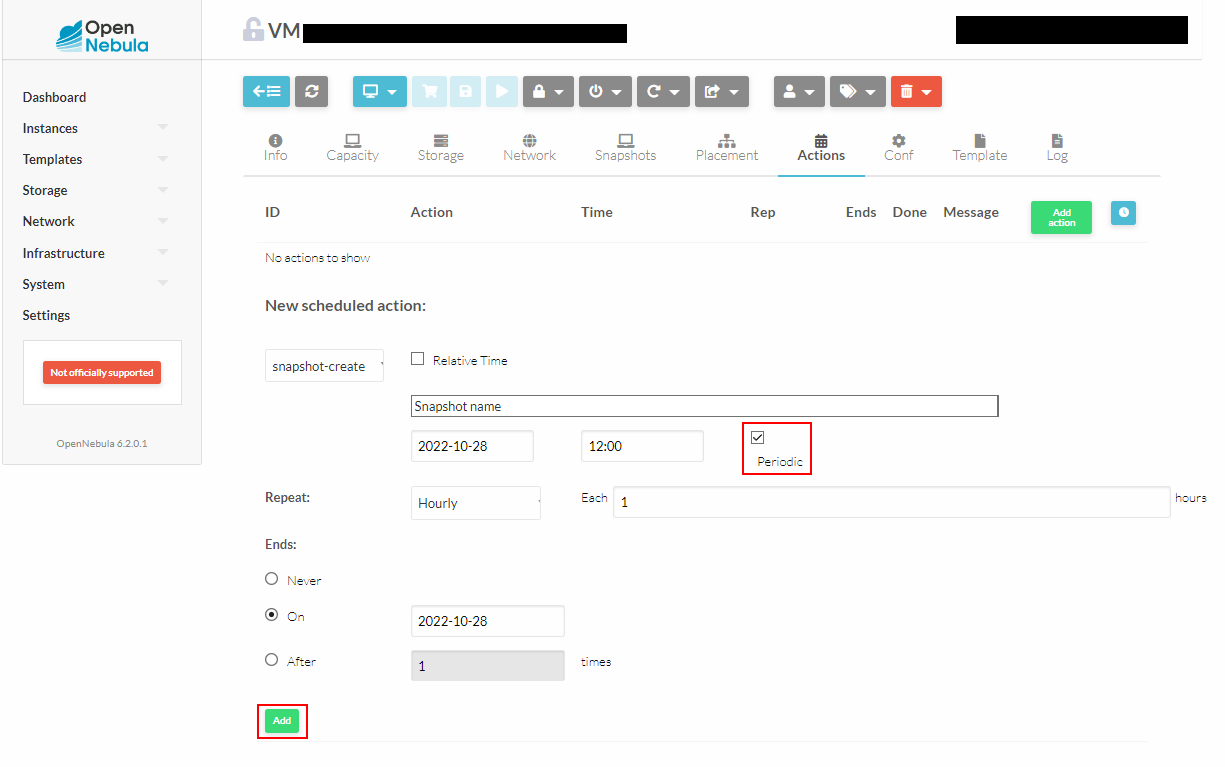Enable the Relative Time checkbox

pos(418,359)
